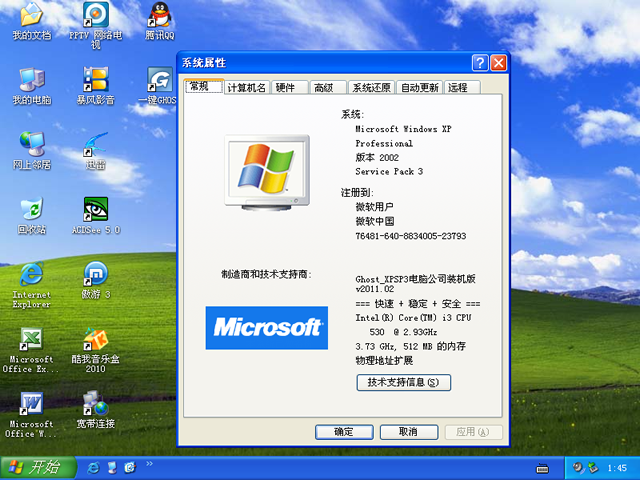Click the product ID text 76481-640-8834005-23793
This screenshot has width=640, height=480.
411,236
